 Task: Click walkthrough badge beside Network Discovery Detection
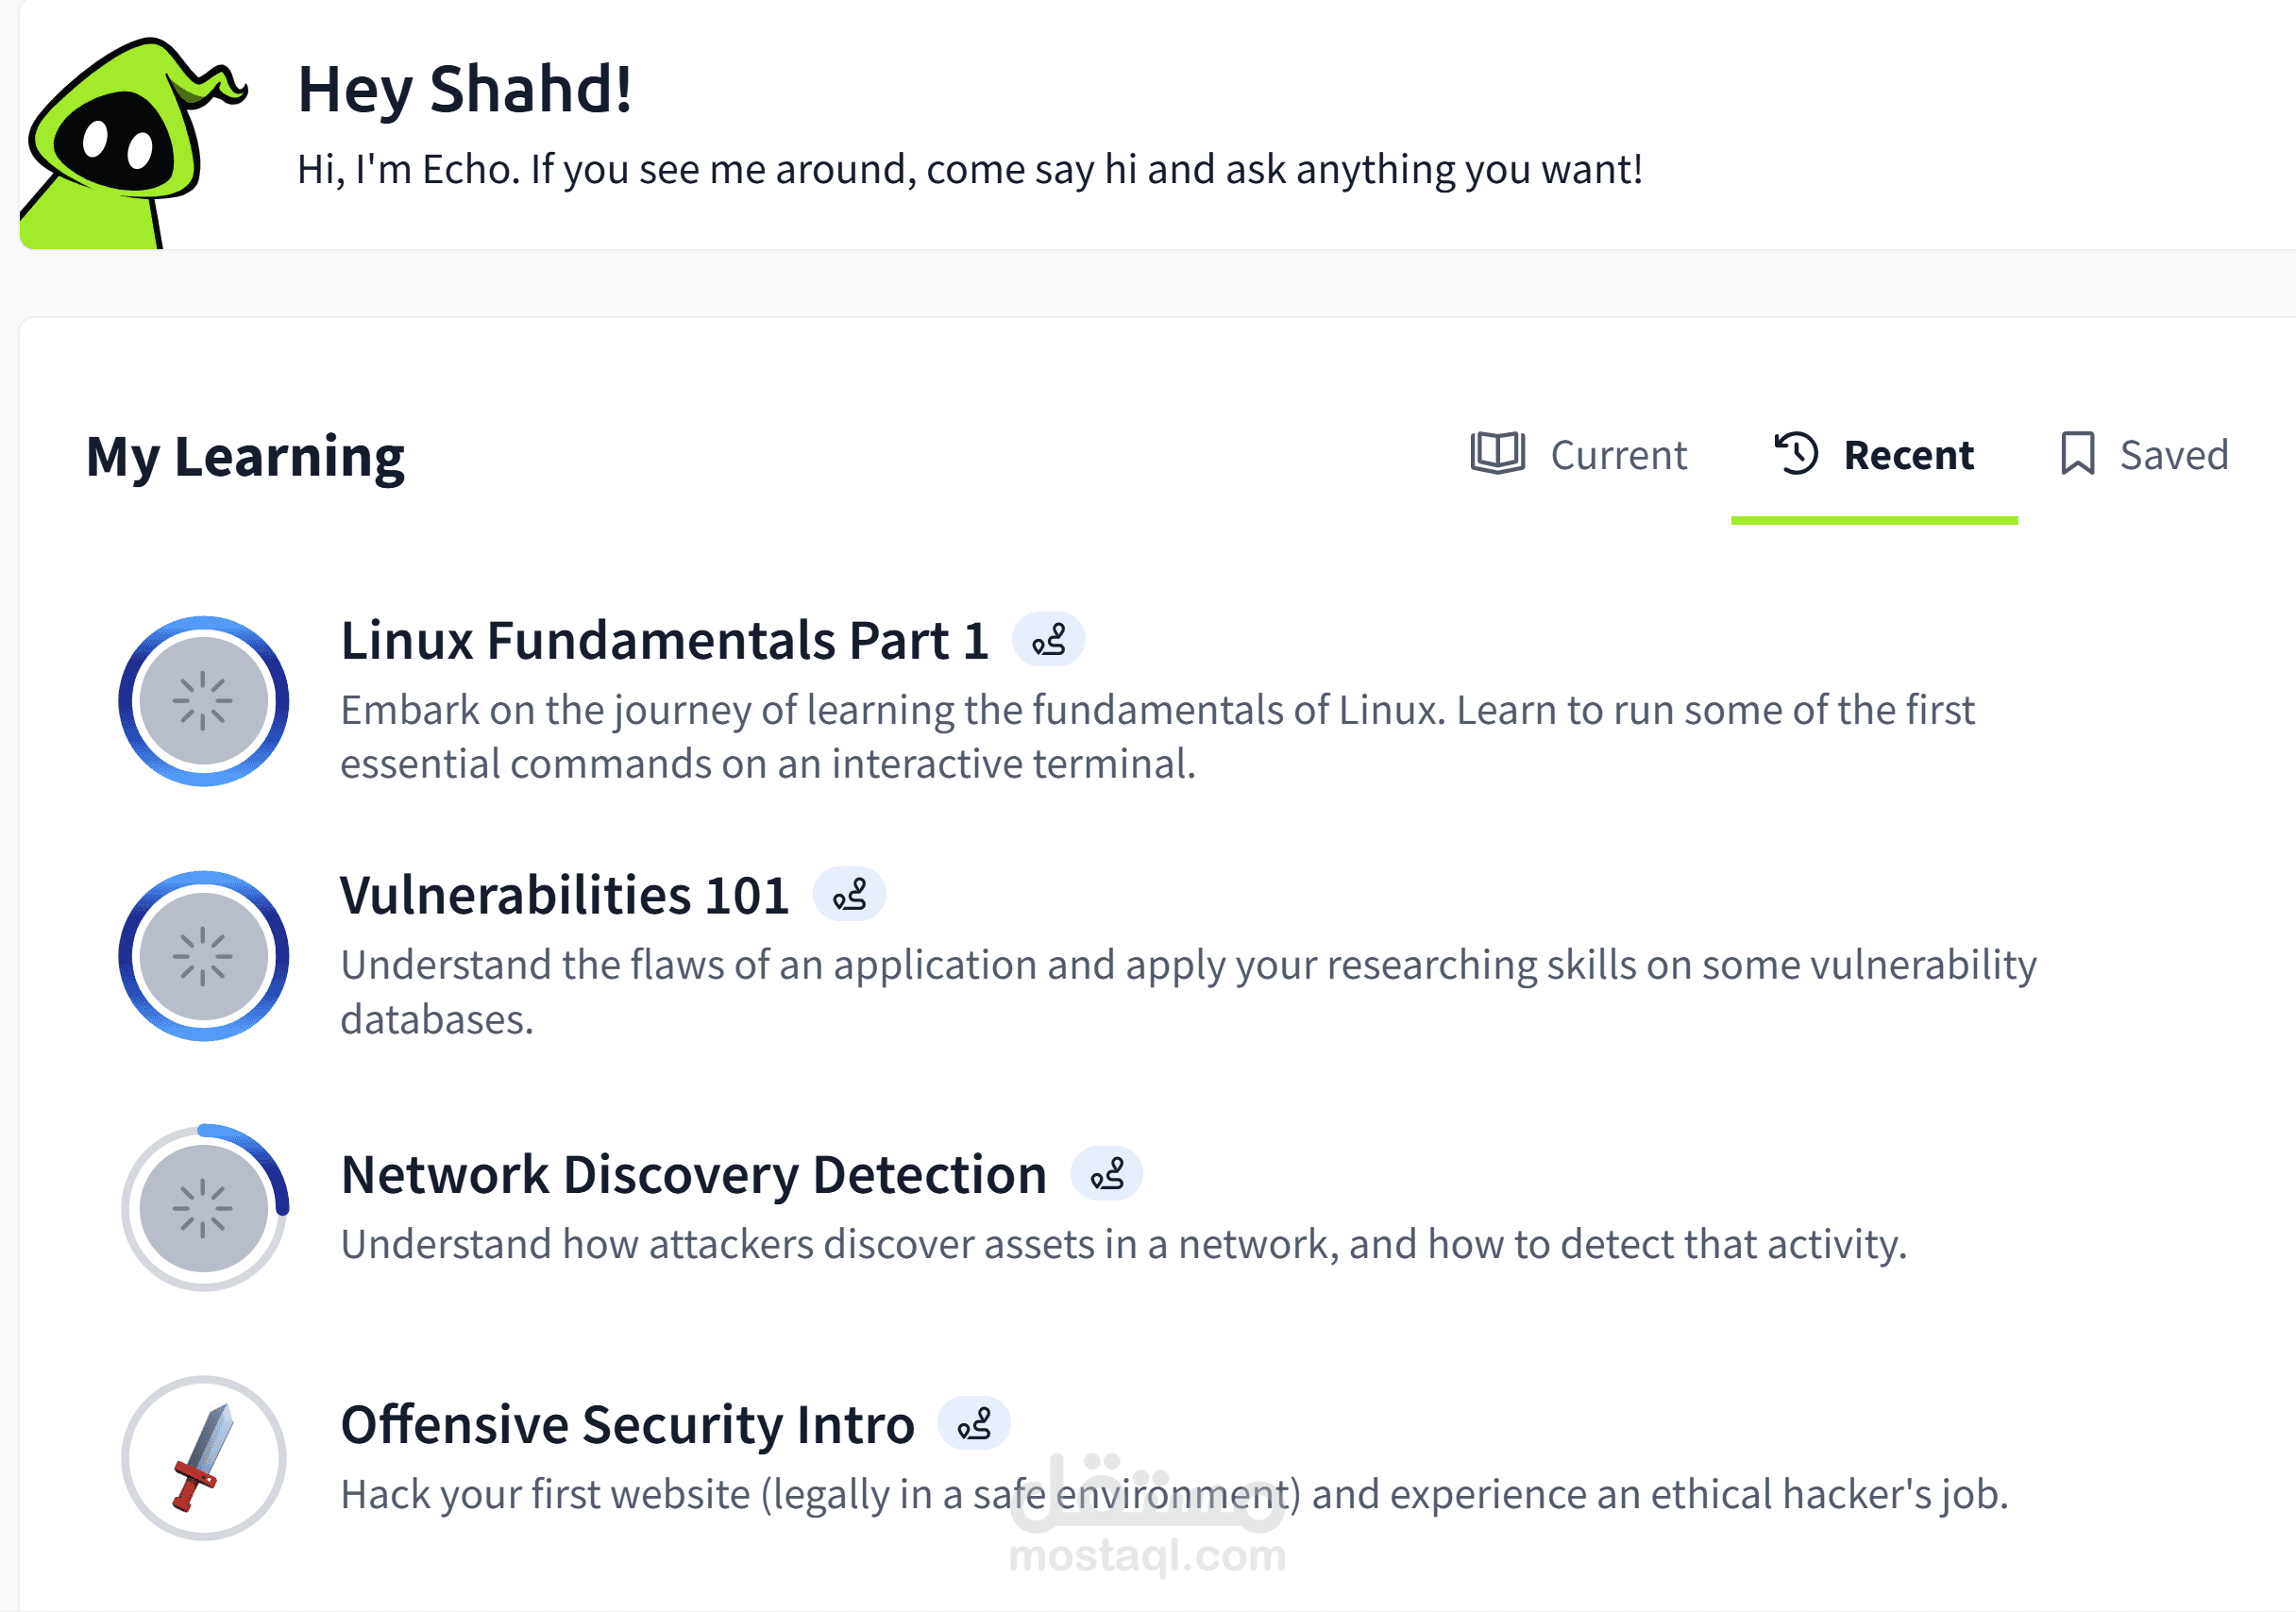1106,1174
